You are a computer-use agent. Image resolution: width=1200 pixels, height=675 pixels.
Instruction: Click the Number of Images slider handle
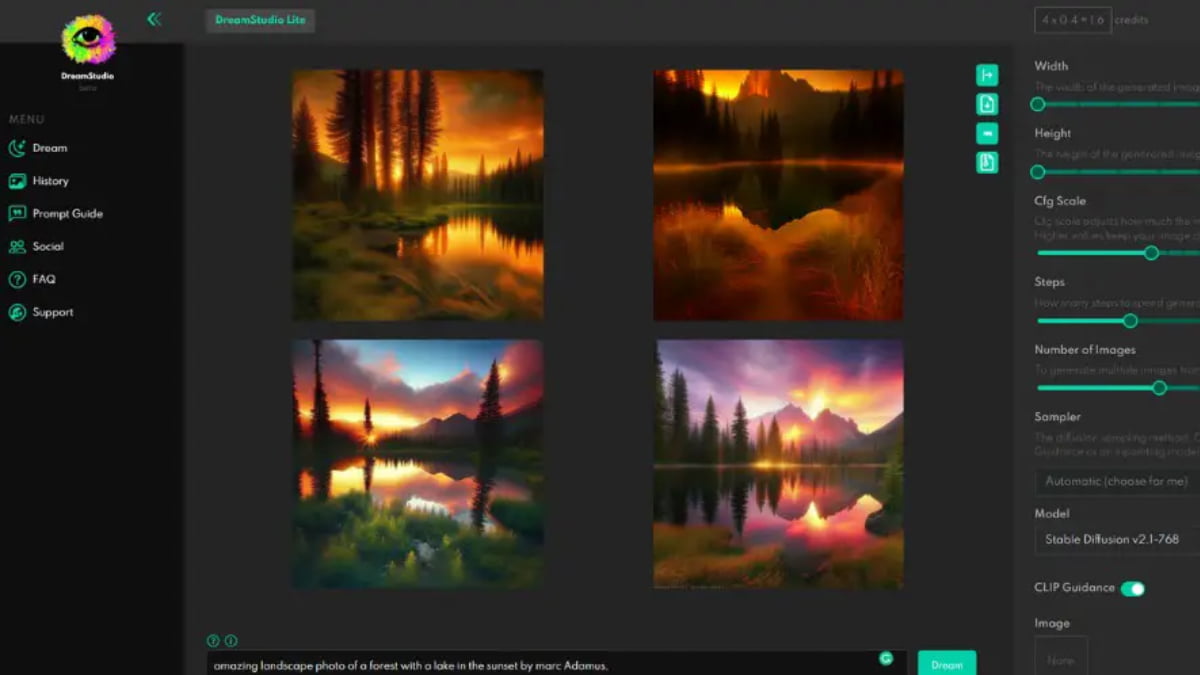coord(1159,388)
